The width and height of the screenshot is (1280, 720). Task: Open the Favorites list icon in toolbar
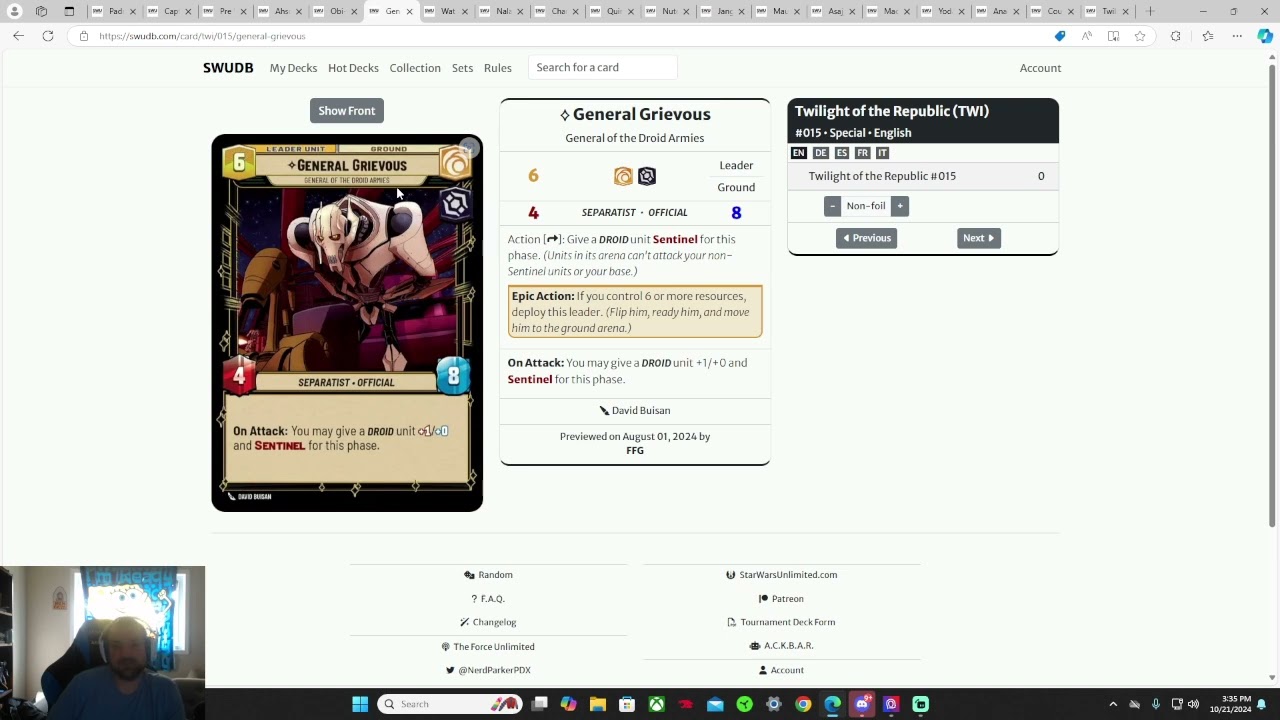(x=1208, y=36)
